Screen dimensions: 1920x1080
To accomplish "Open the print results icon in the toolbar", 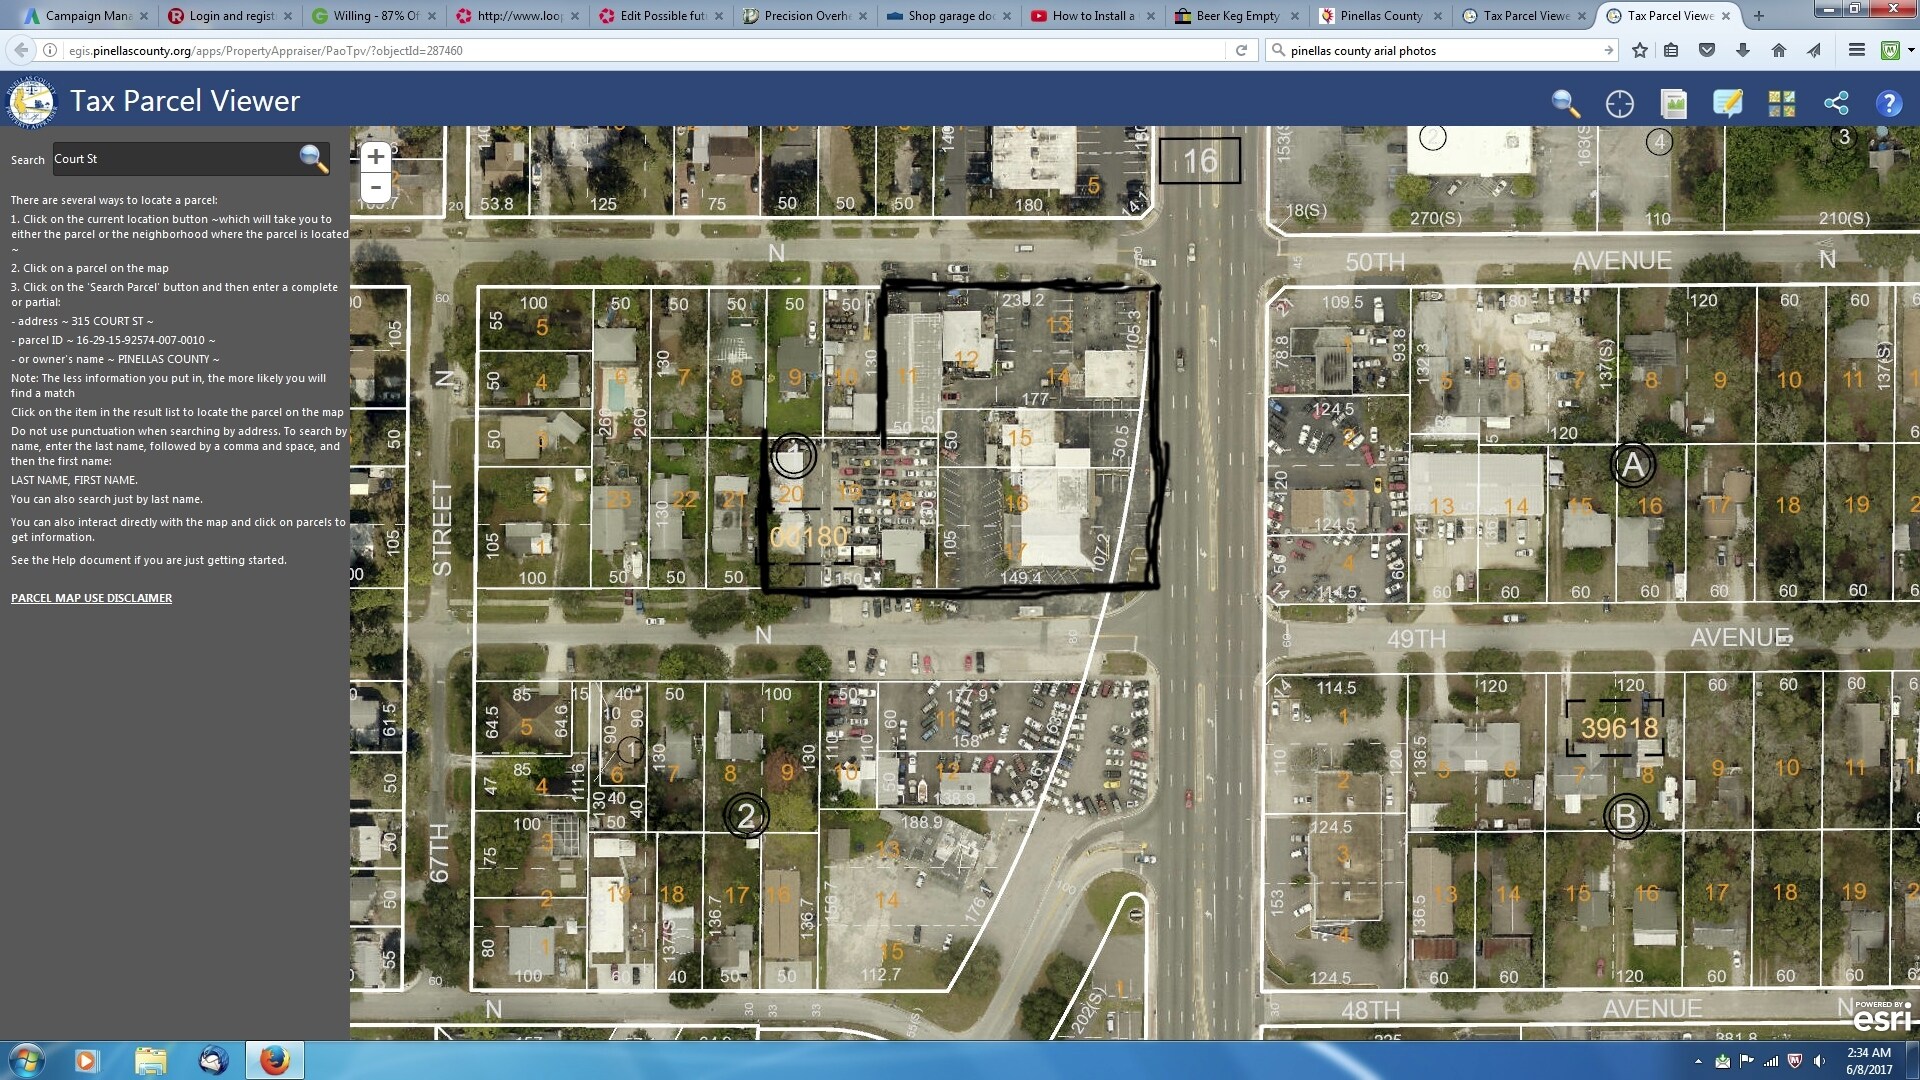I will click(x=1673, y=103).
